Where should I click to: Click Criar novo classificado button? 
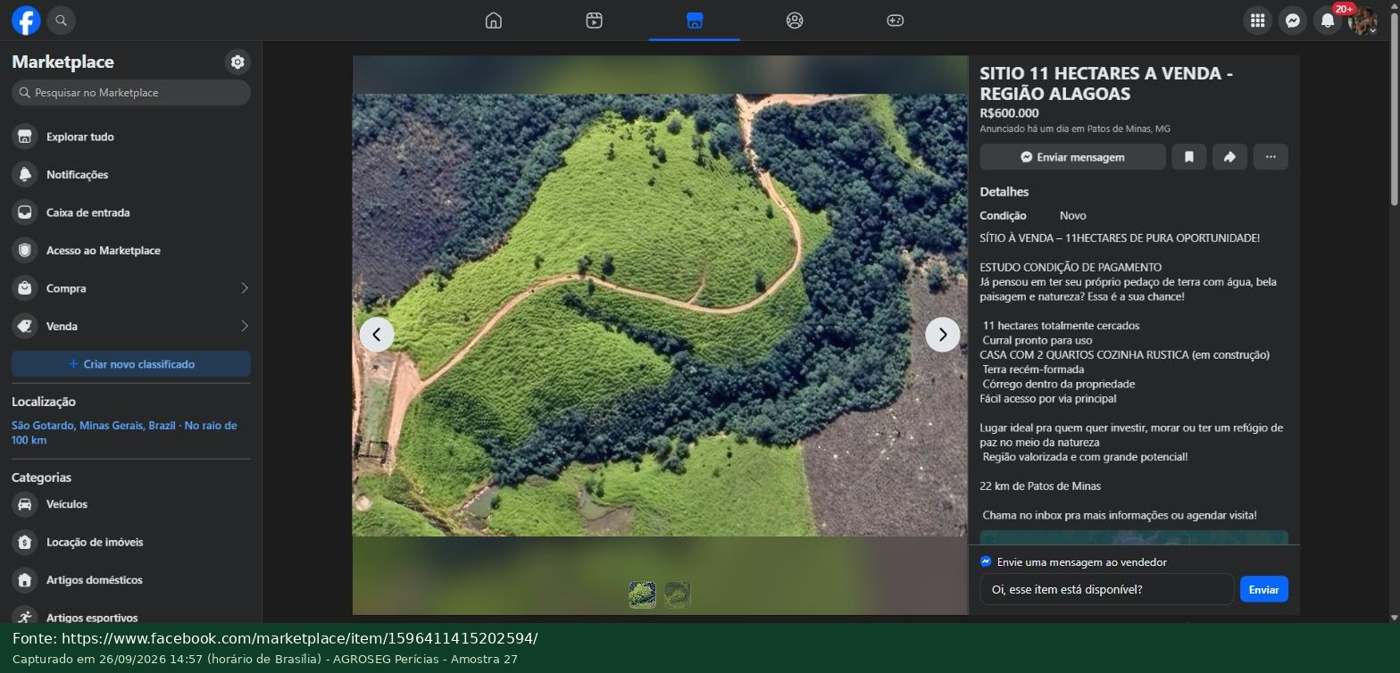click(x=131, y=364)
